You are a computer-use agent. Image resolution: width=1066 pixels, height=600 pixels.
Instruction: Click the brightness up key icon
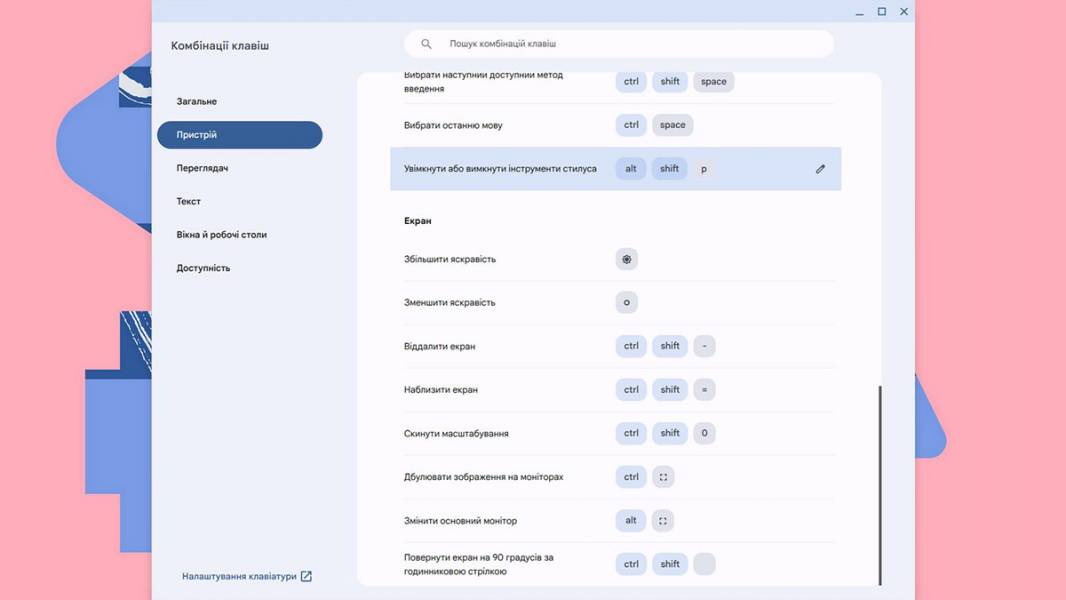click(626, 259)
